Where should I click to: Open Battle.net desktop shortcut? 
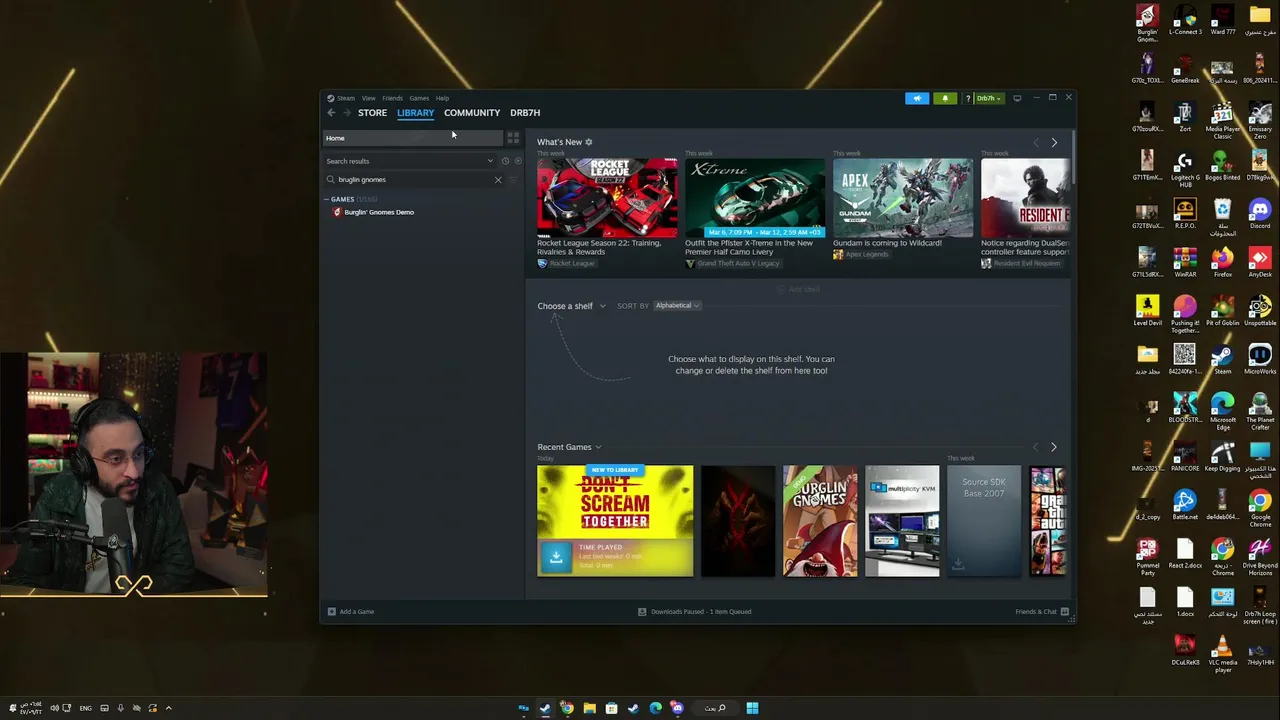click(1185, 505)
